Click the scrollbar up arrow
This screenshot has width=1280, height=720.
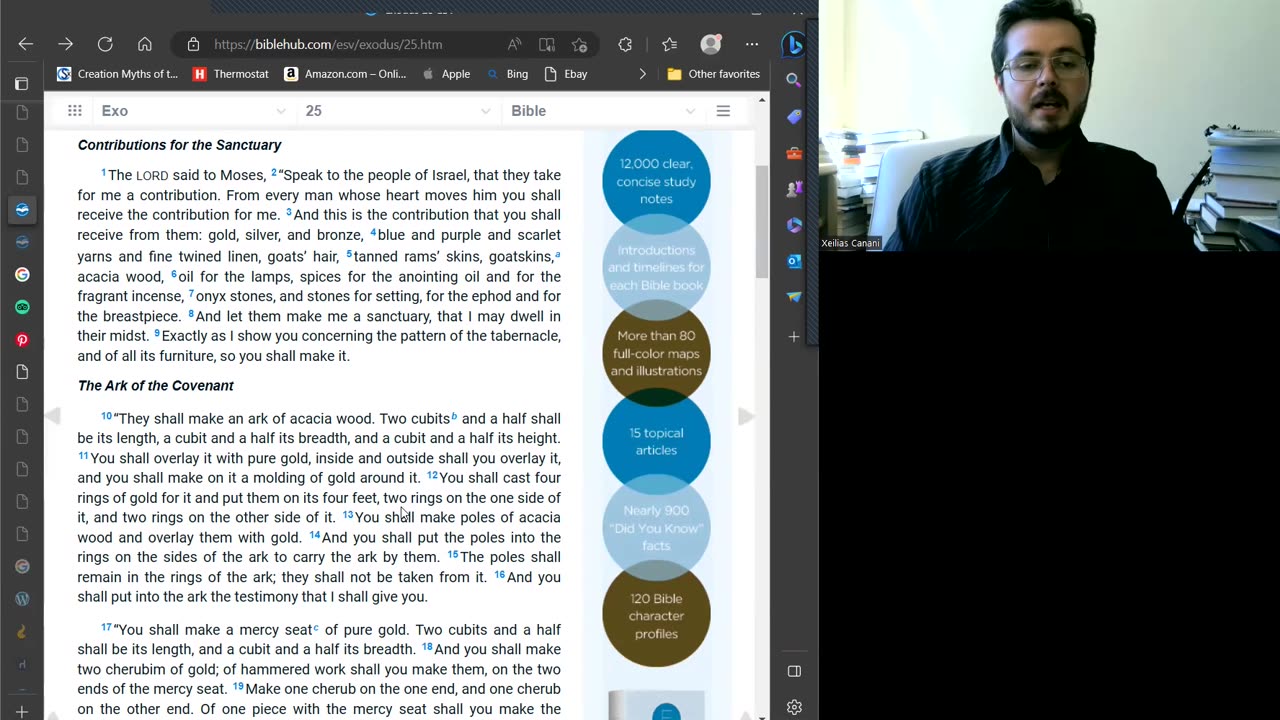click(x=762, y=100)
